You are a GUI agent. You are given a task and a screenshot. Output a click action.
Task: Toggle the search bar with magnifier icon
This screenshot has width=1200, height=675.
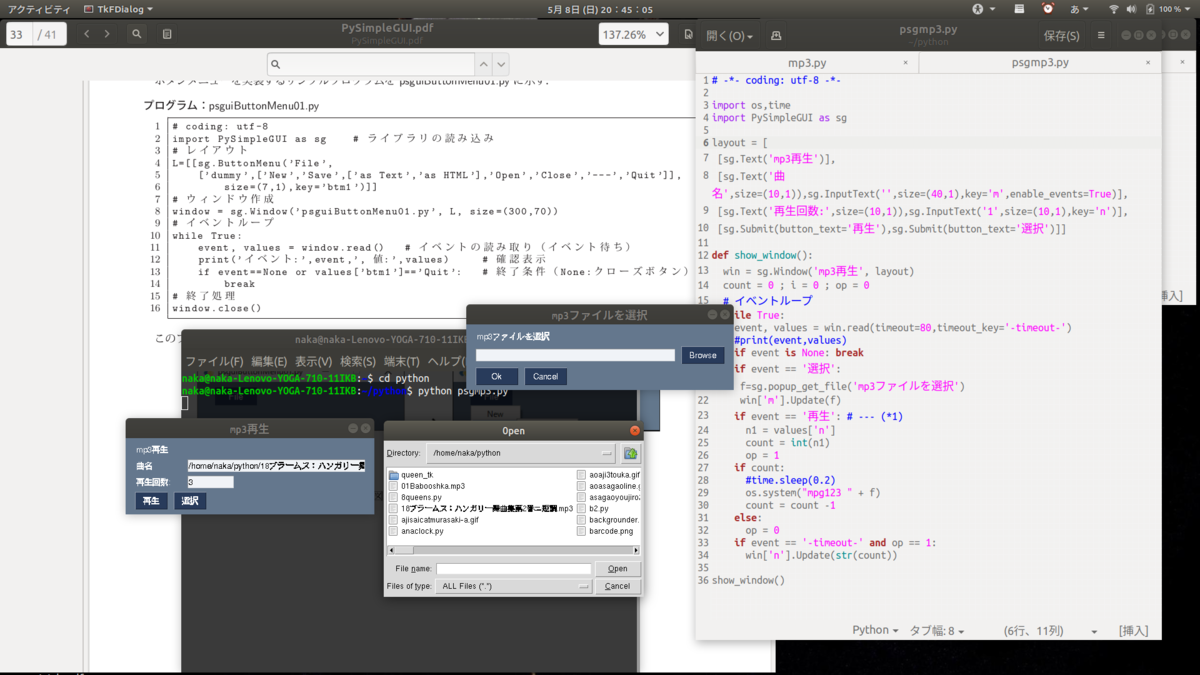pyautogui.click(x=137, y=33)
